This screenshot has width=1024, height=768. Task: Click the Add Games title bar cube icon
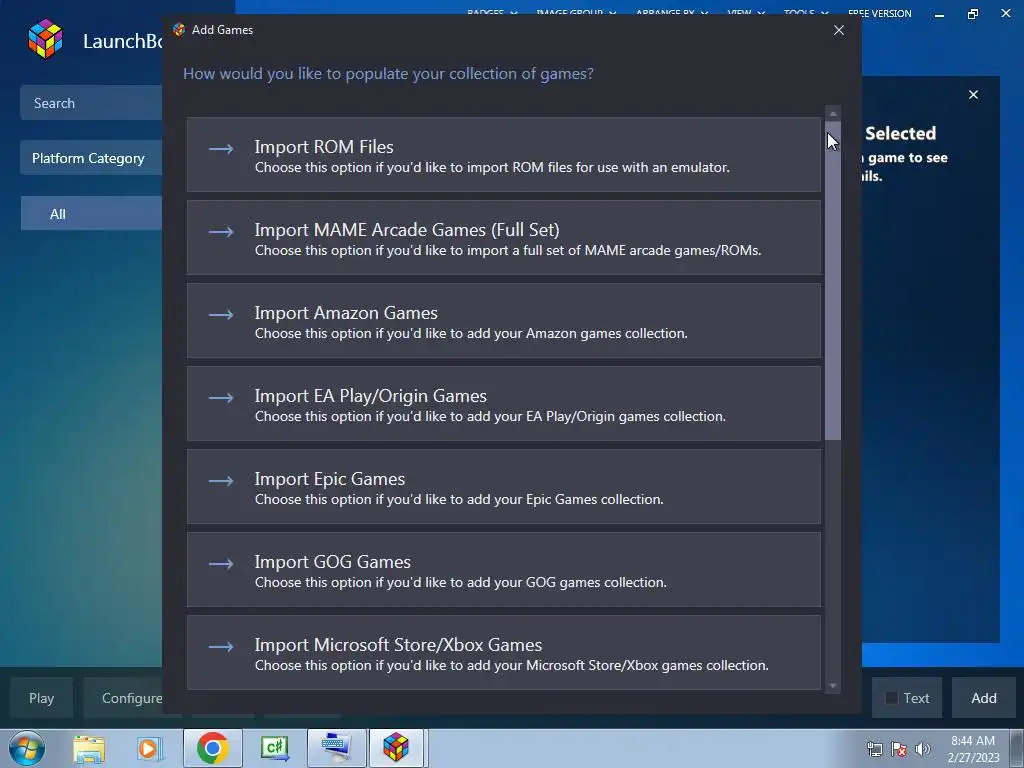pyautogui.click(x=178, y=29)
